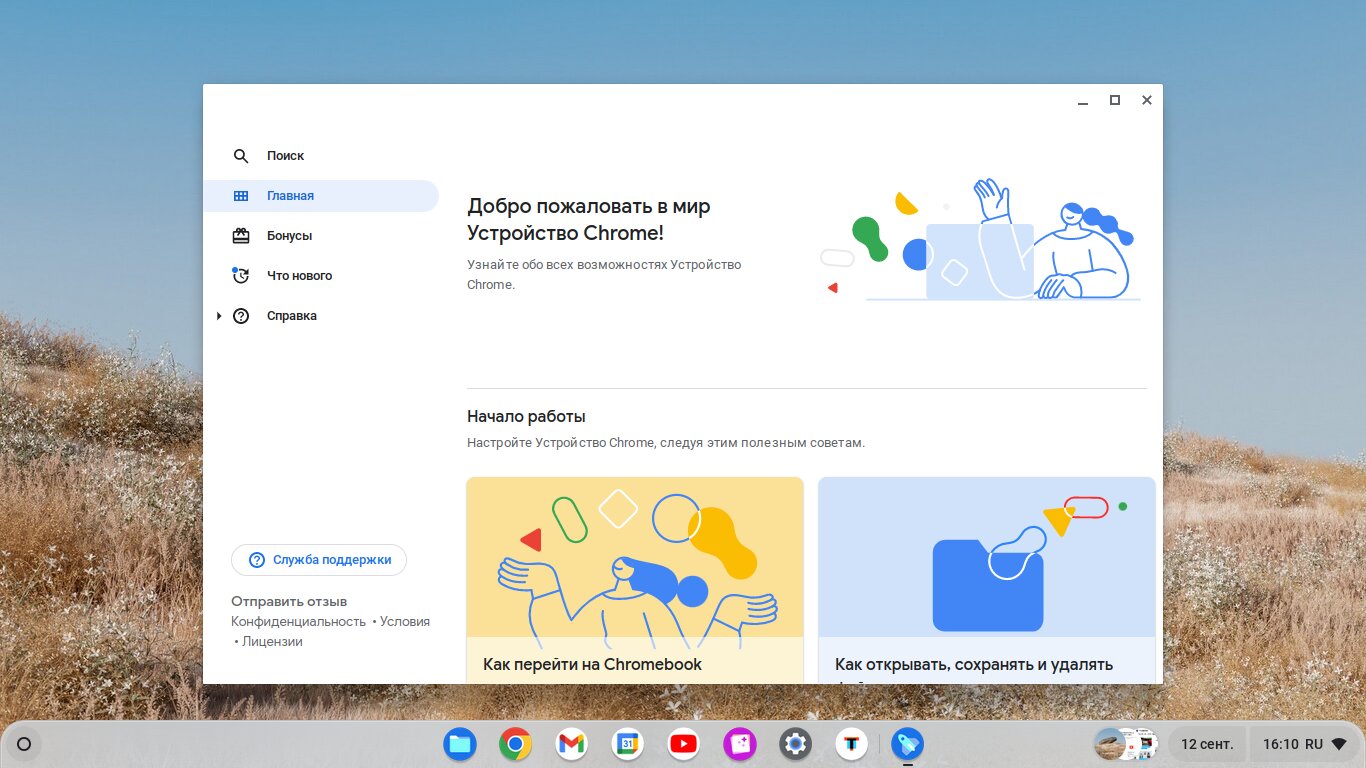Open the Бонусы section
Screen dimensions: 1366x768
321,236
